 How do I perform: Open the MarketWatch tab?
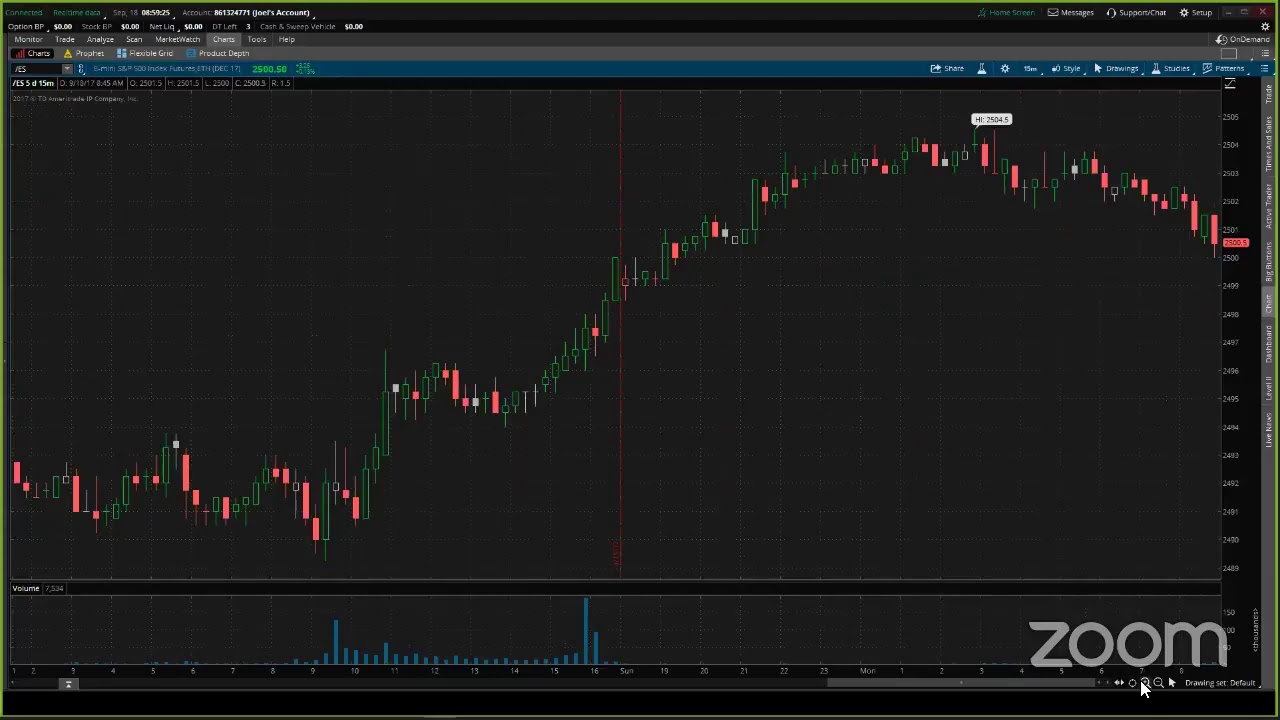177,39
